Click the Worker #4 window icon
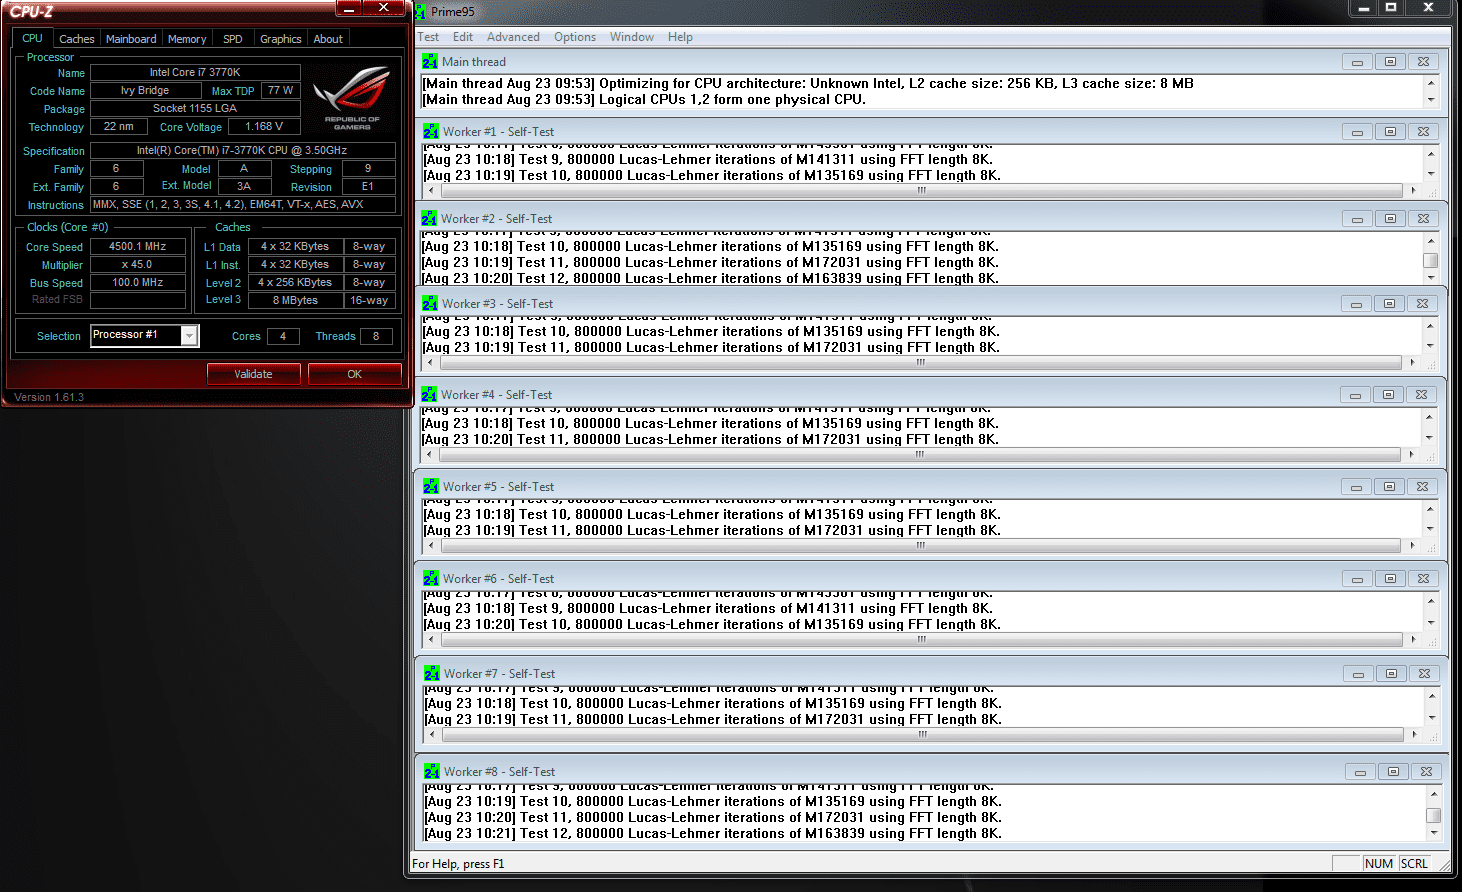Image resolution: width=1462 pixels, height=892 pixels. click(x=429, y=395)
